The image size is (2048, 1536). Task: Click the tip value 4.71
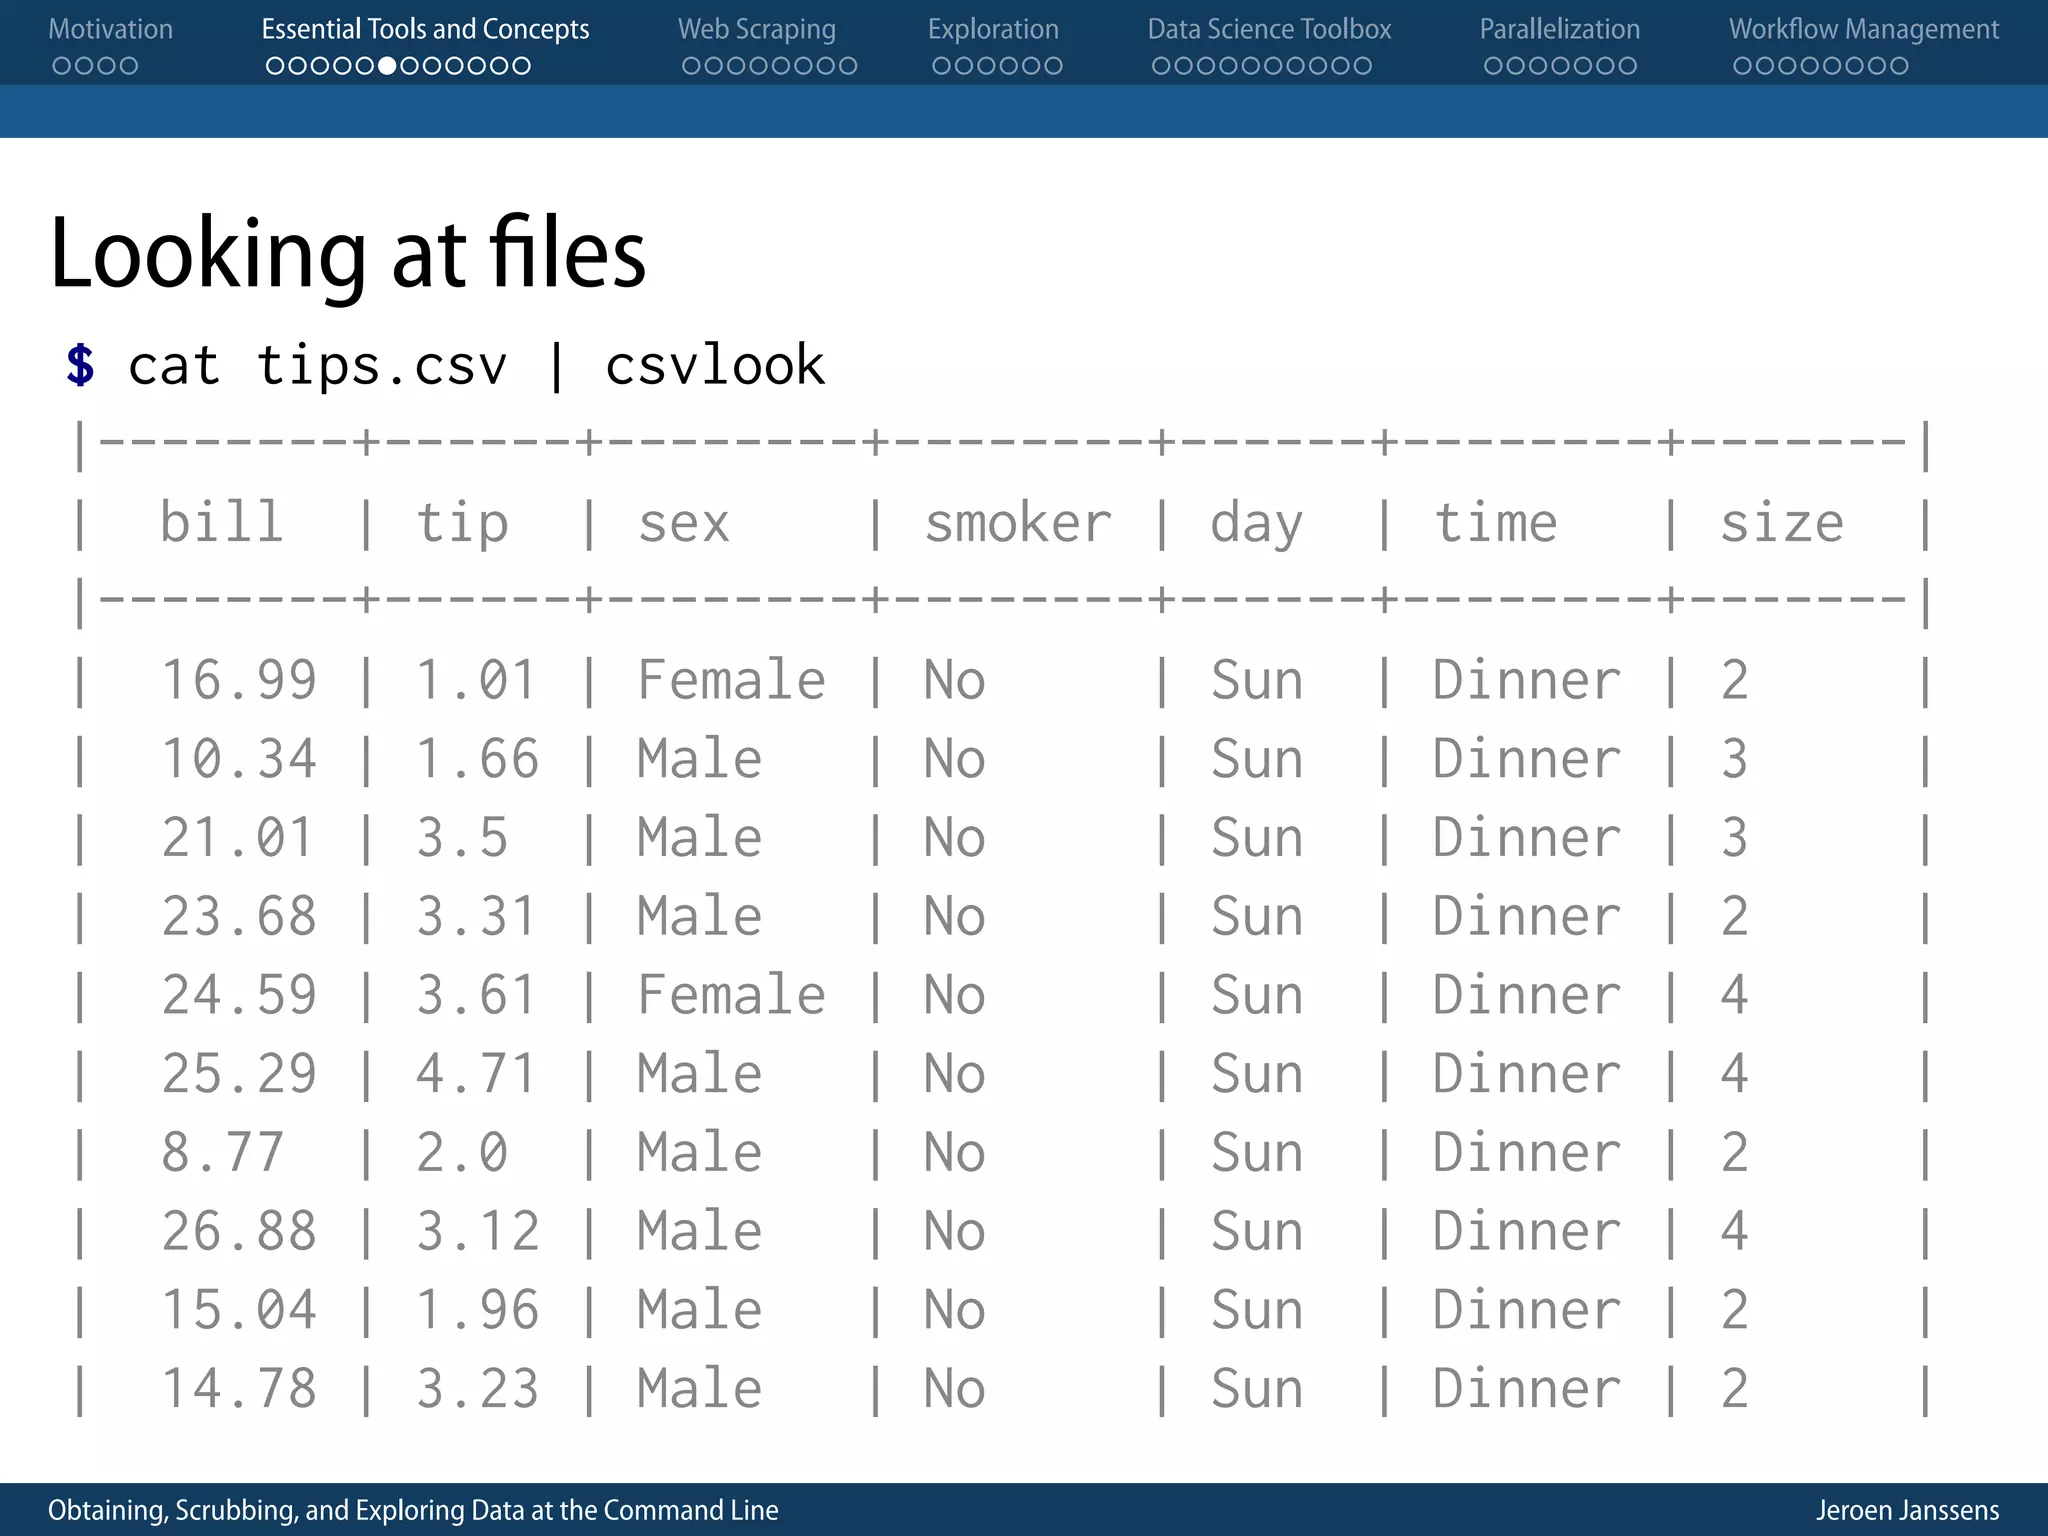[477, 1074]
